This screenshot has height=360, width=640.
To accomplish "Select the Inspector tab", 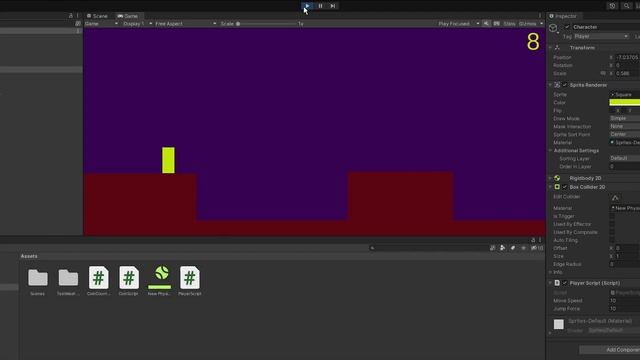I will (x=563, y=16).
